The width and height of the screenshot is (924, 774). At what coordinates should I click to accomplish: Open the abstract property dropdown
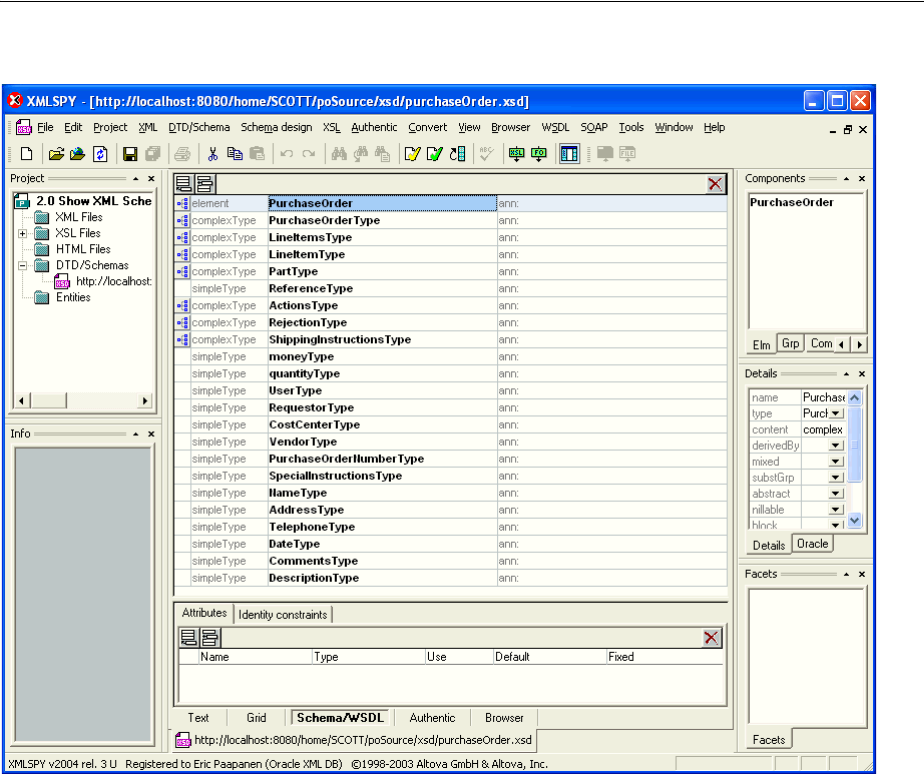tap(836, 494)
